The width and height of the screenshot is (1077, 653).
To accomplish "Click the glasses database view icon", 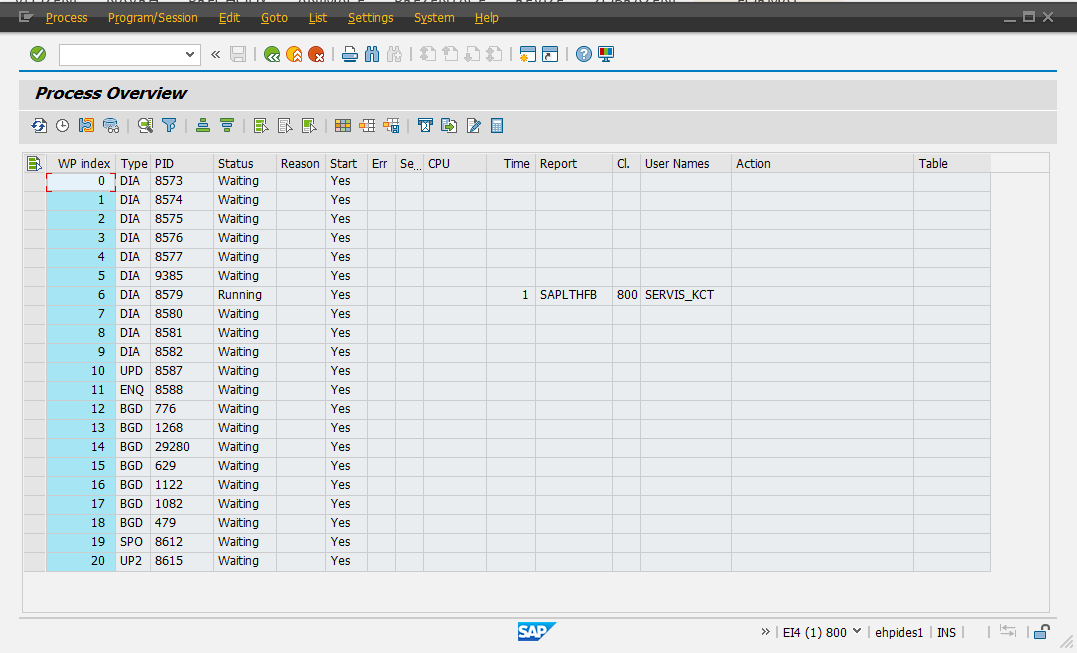I will coord(111,126).
